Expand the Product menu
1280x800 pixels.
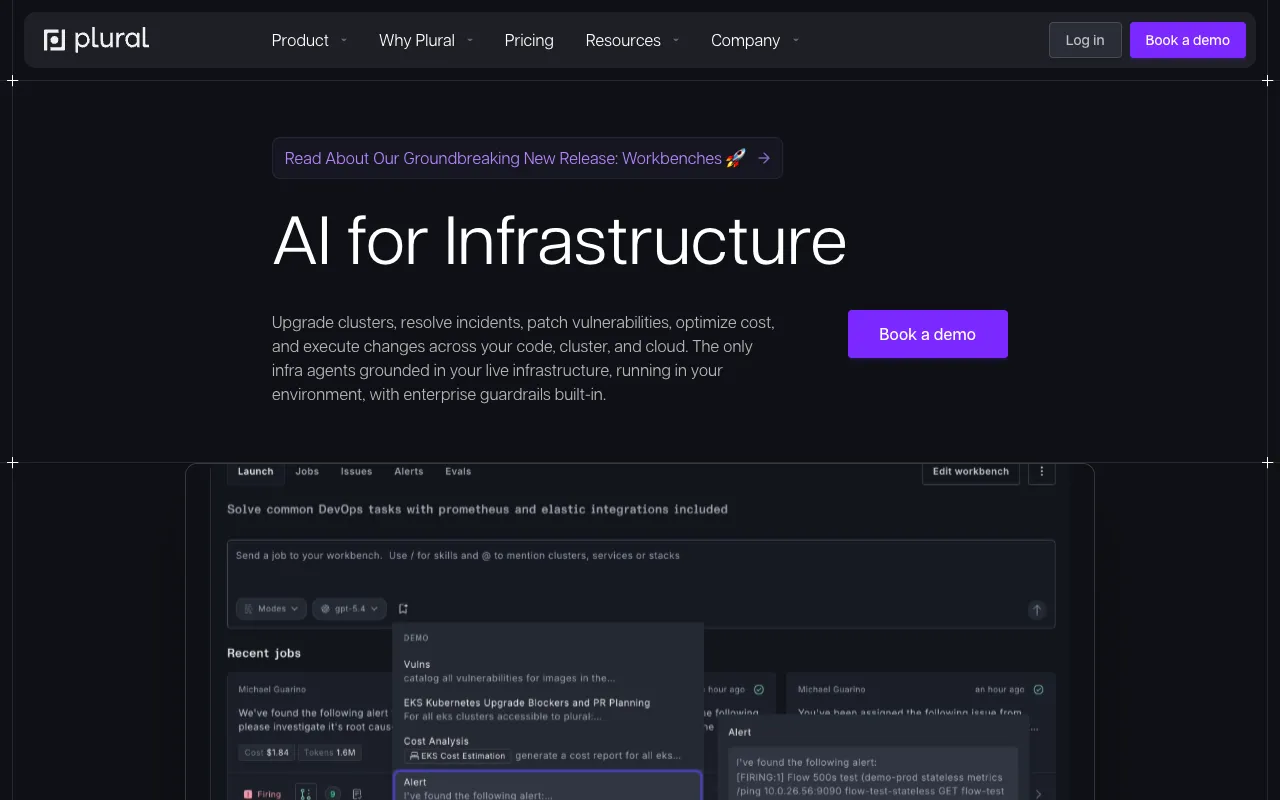click(309, 40)
